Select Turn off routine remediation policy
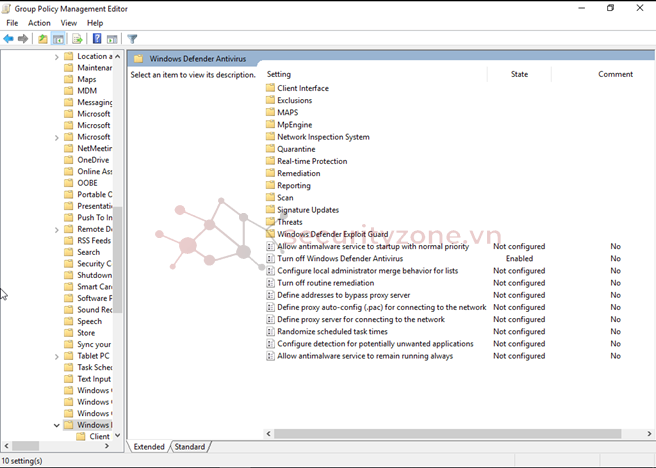The width and height of the screenshot is (656, 468). pos(326,283)
